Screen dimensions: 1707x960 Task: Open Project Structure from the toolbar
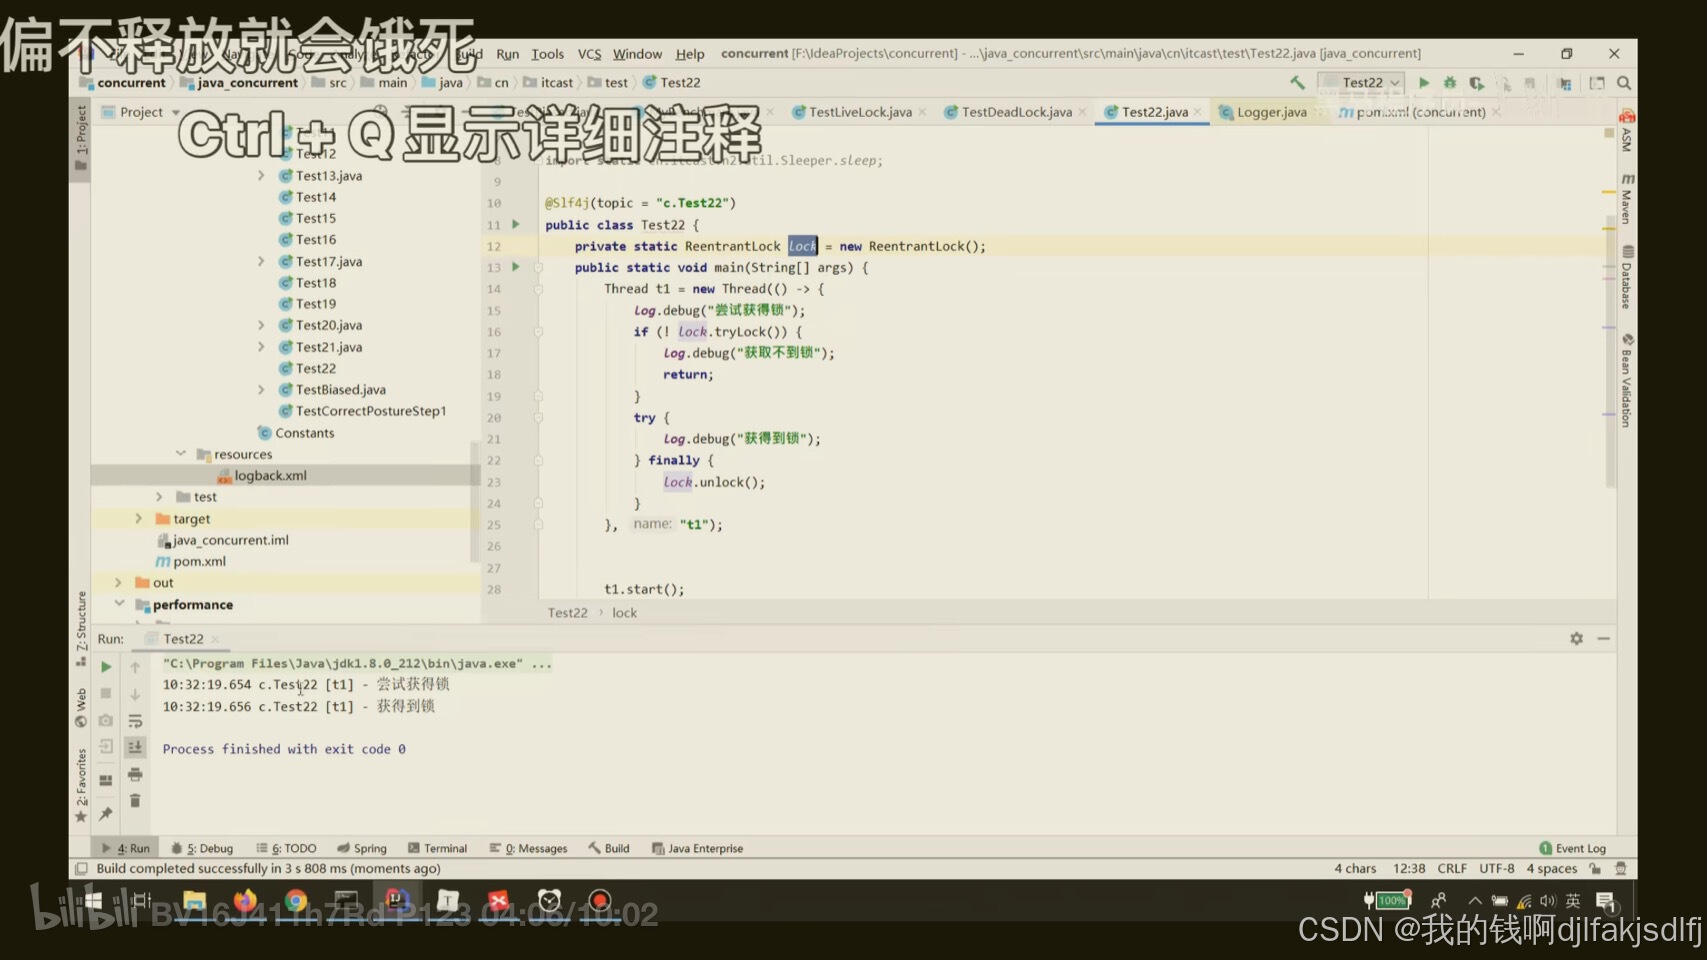coord(1565,83)
